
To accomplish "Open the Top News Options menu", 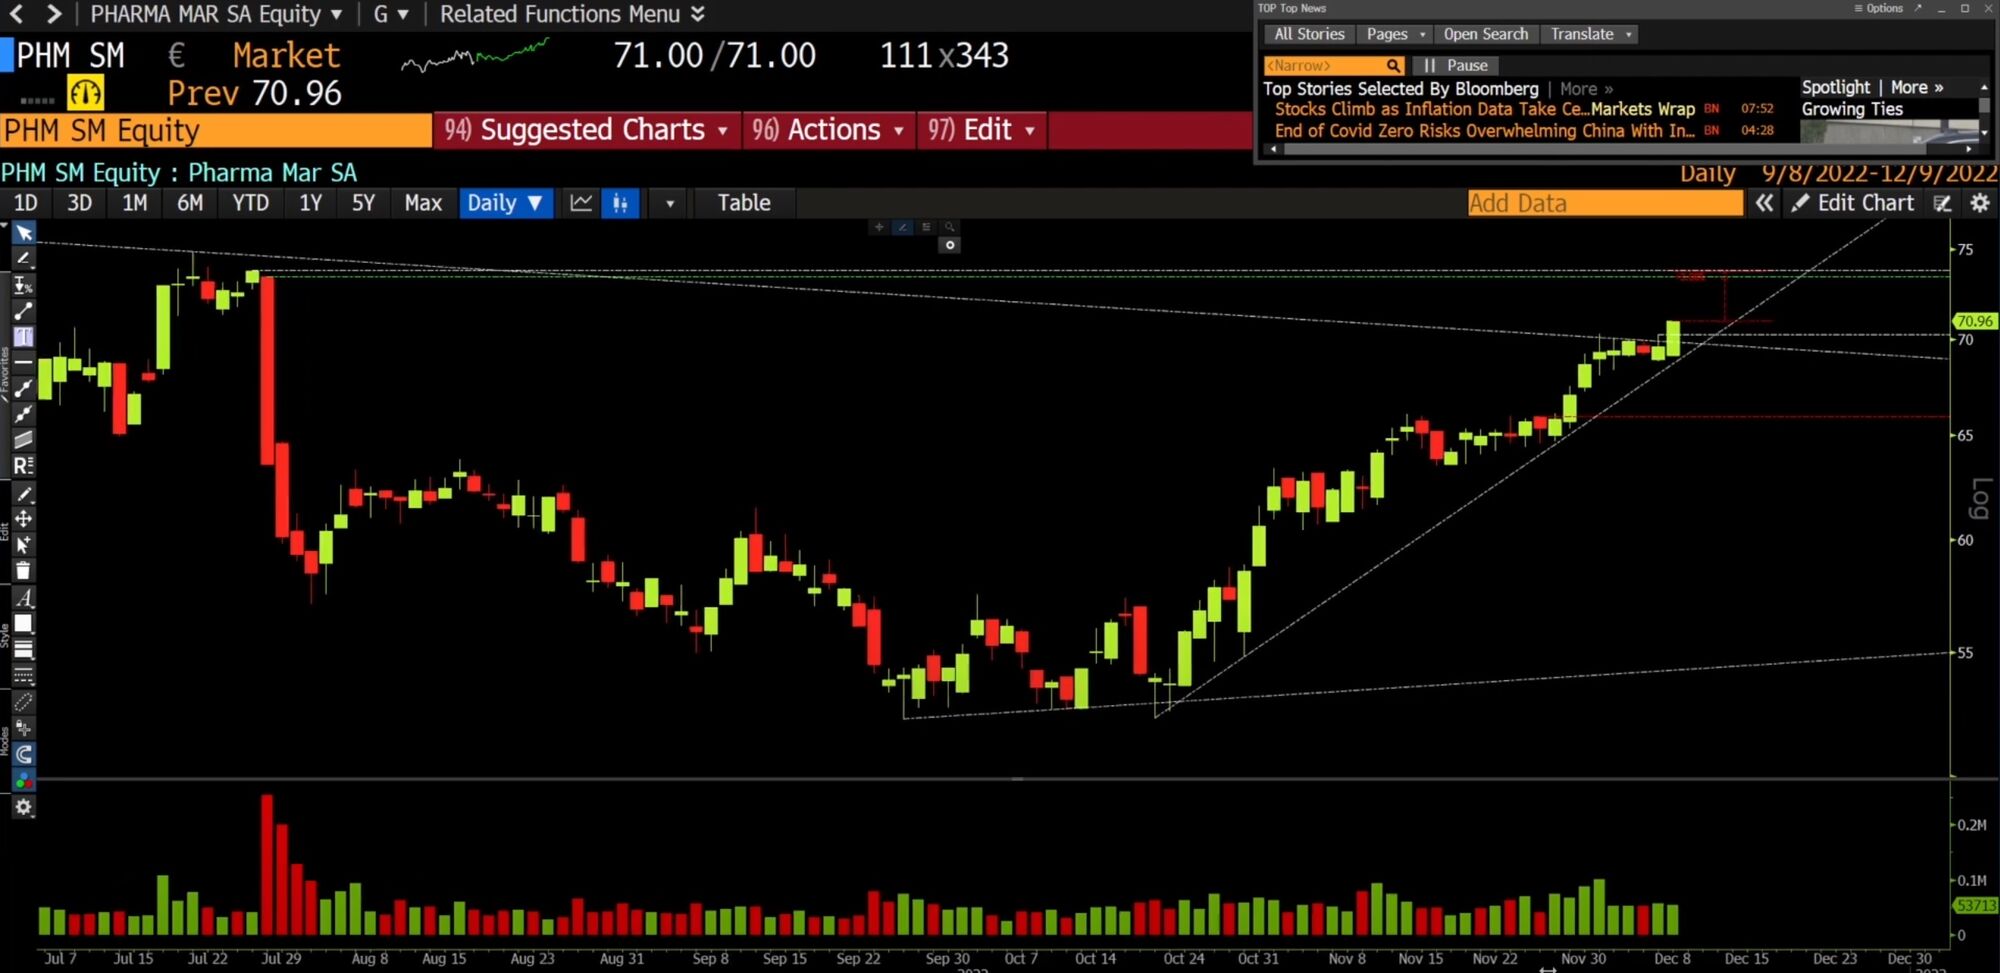I will (x=1878, y=8).
